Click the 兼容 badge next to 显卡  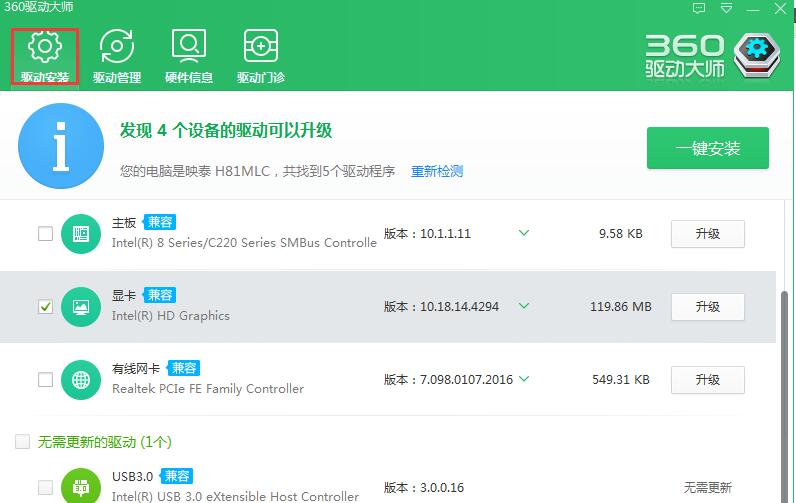click(x=160, y=295)
